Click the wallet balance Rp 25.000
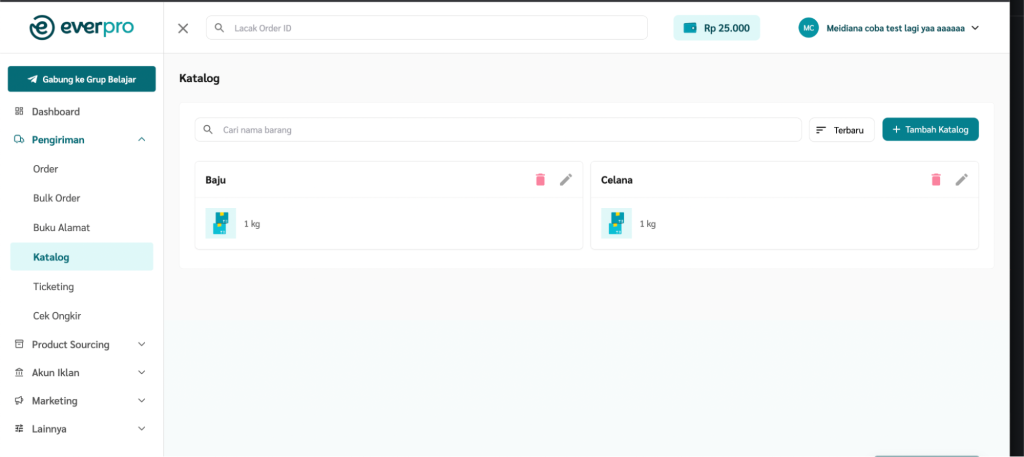 [716, 28]
